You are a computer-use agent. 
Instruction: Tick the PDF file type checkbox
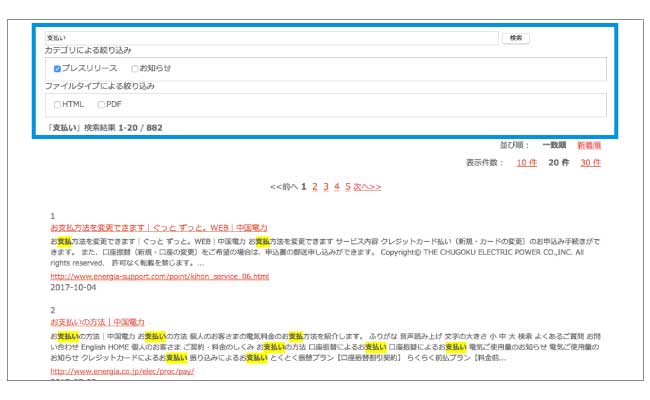pos(102,104)
